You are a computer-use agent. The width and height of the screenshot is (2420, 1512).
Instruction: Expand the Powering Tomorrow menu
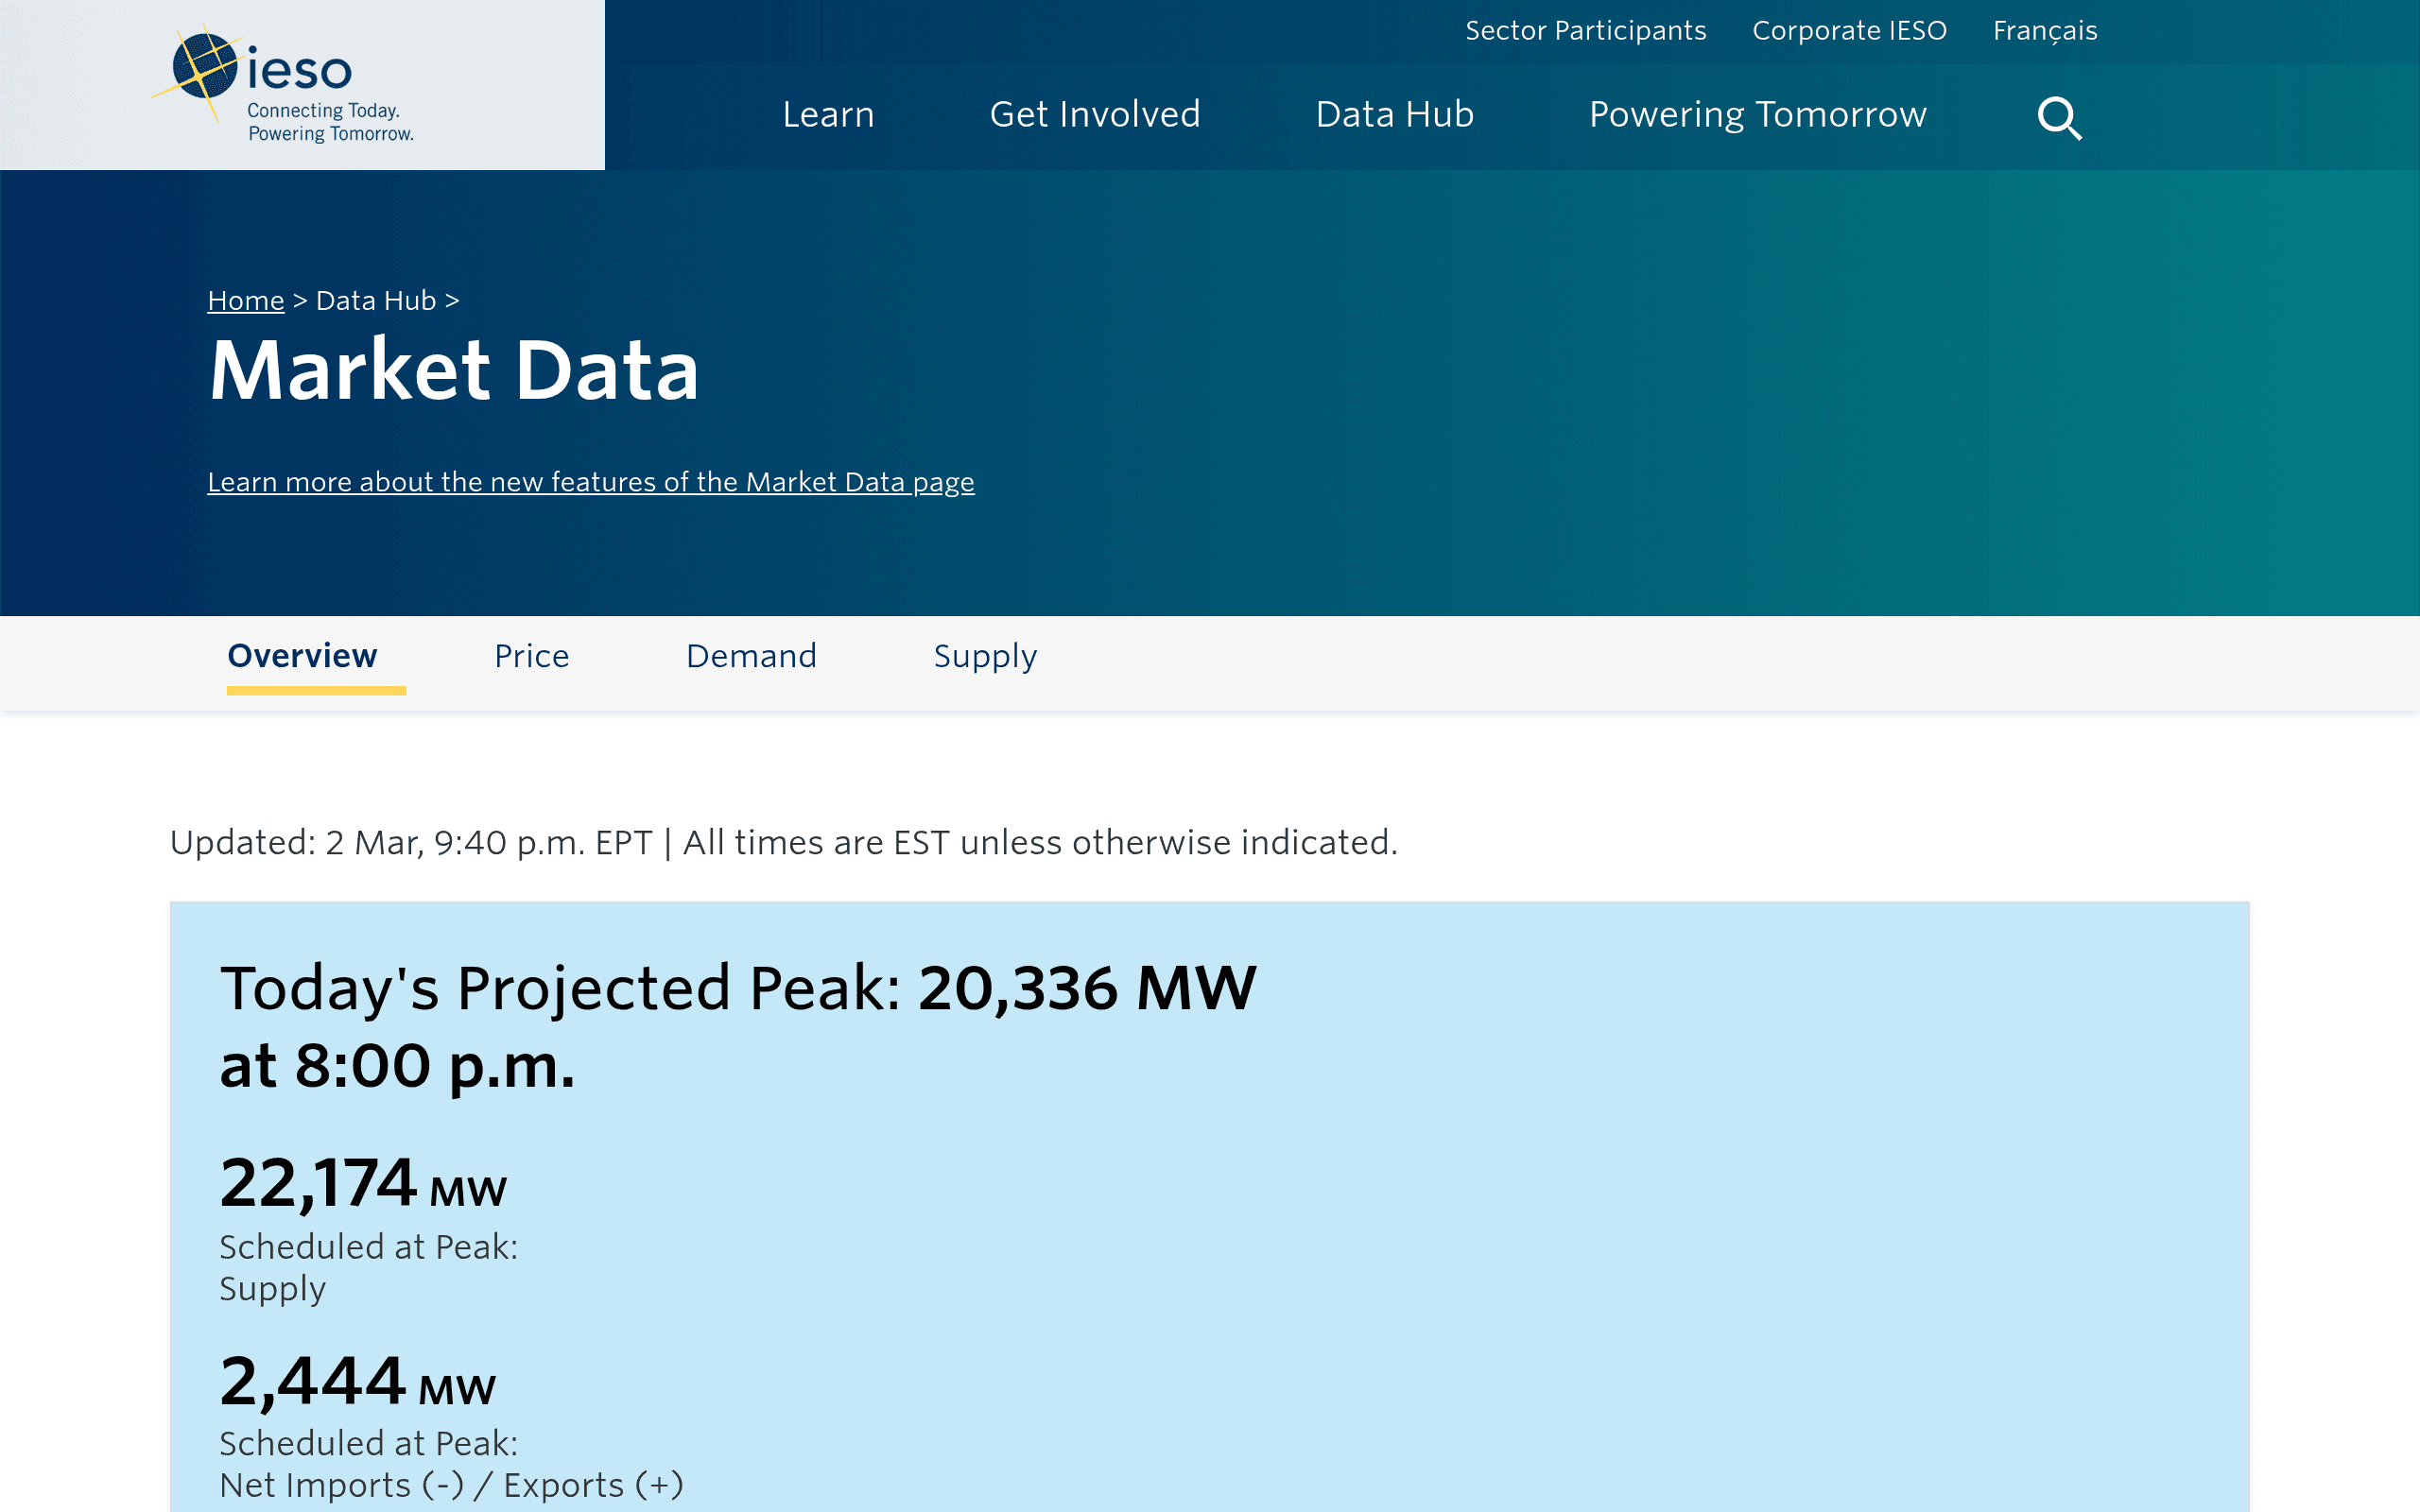coord(1757,115)
